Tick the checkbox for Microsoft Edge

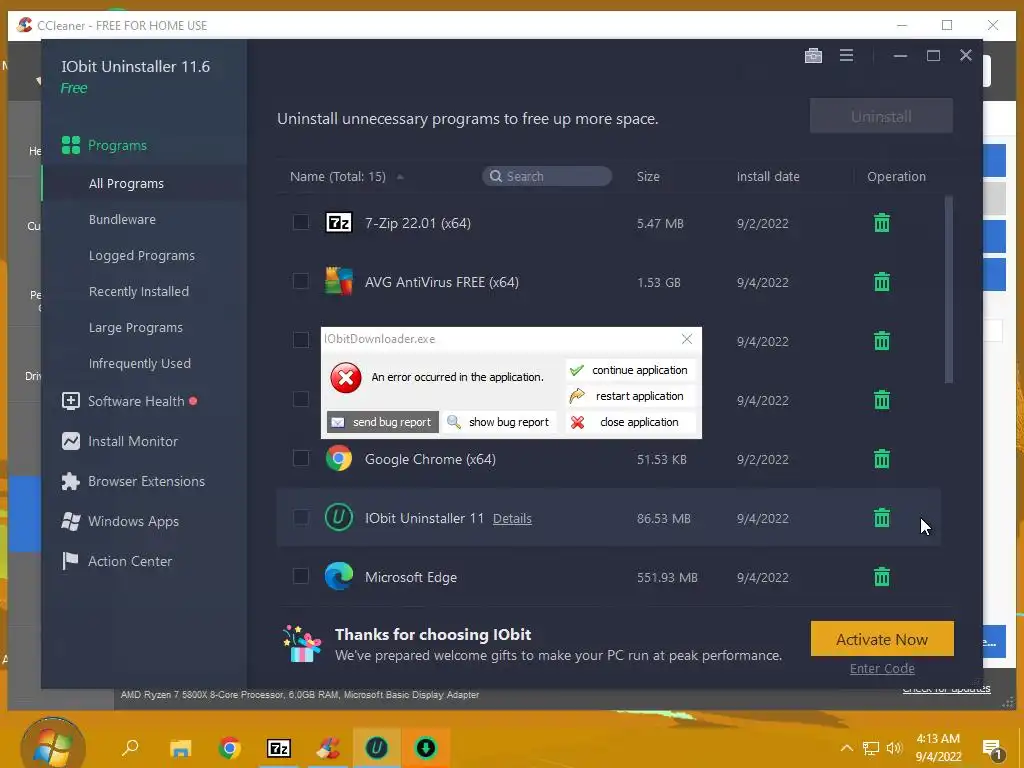[x=300, y=576]
